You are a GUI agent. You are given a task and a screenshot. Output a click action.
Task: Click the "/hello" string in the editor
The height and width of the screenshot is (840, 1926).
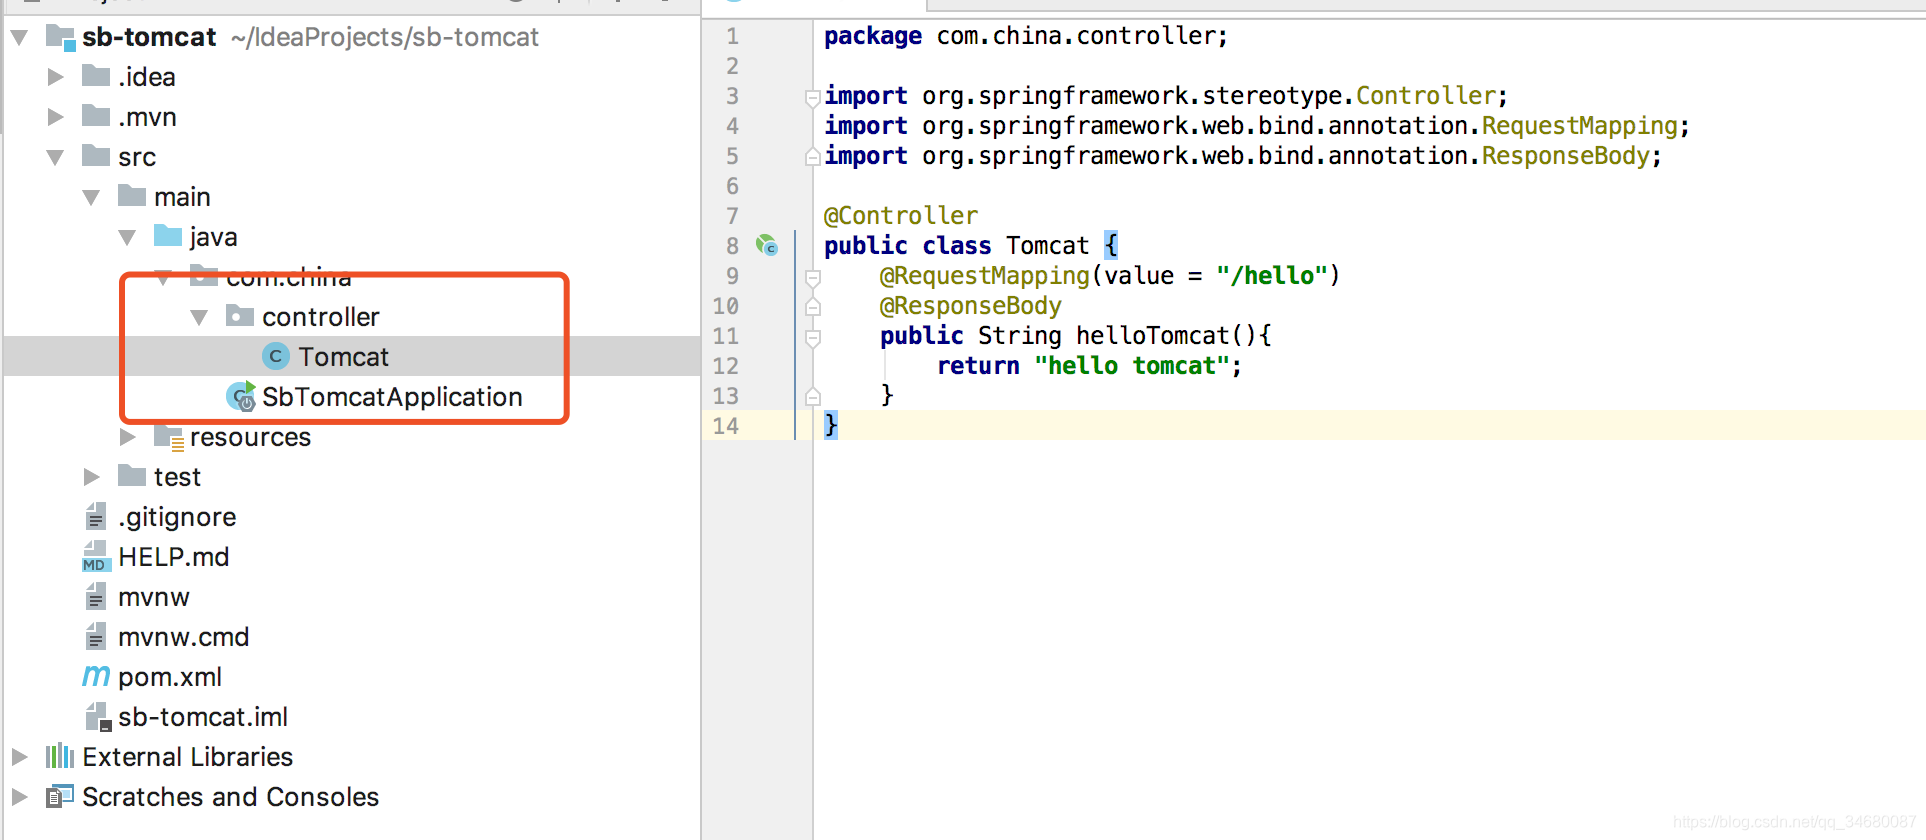pos(1271,276)
